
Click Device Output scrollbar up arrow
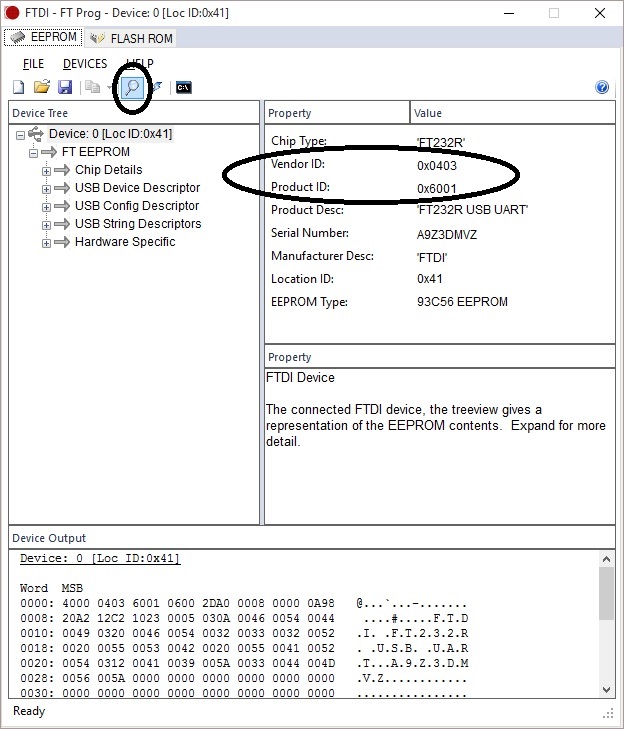click(x=606, y=559)
